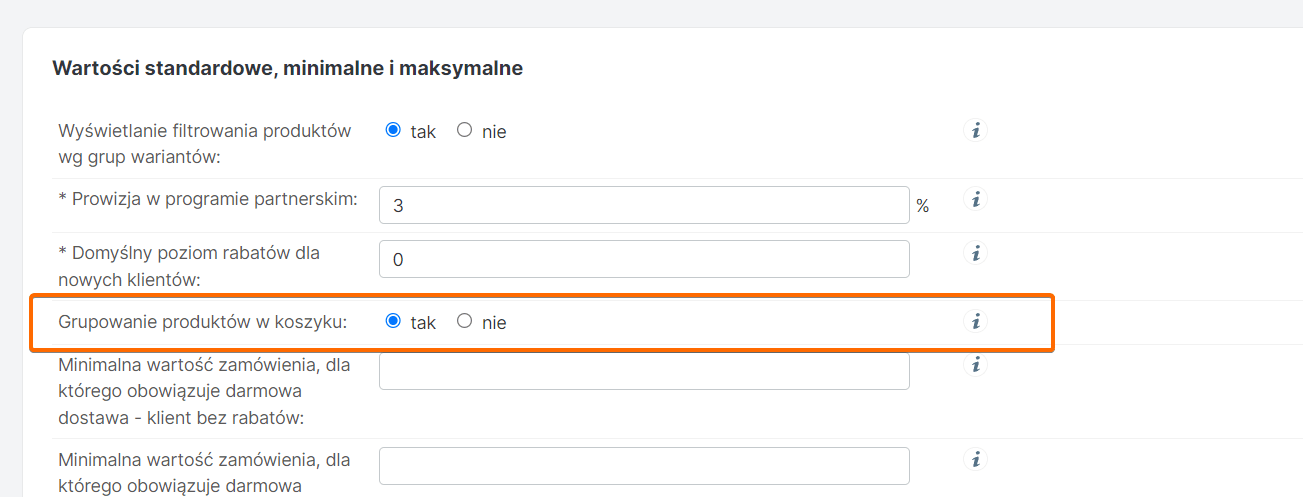The height and width of the screenshot is (497, 1303).
Task: Click empty field for darmowa dostawa klient bez rabatów
Action: [644, 370]
